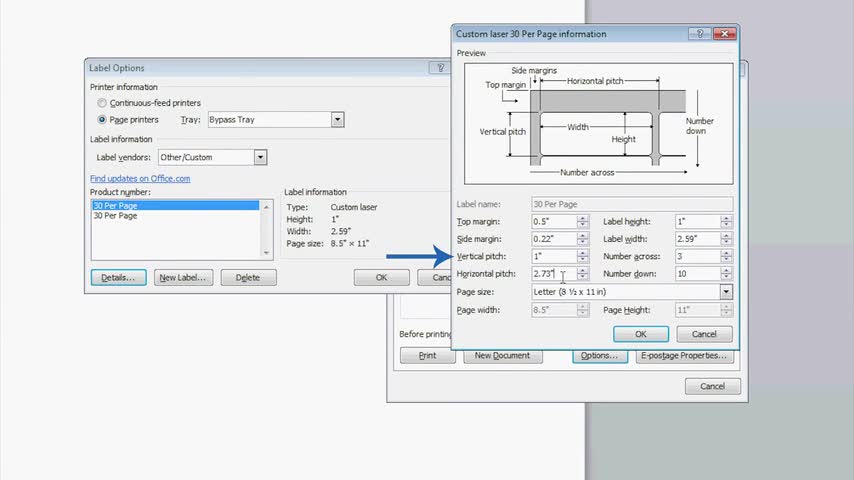Click the Label width stepper arrows

727,239
